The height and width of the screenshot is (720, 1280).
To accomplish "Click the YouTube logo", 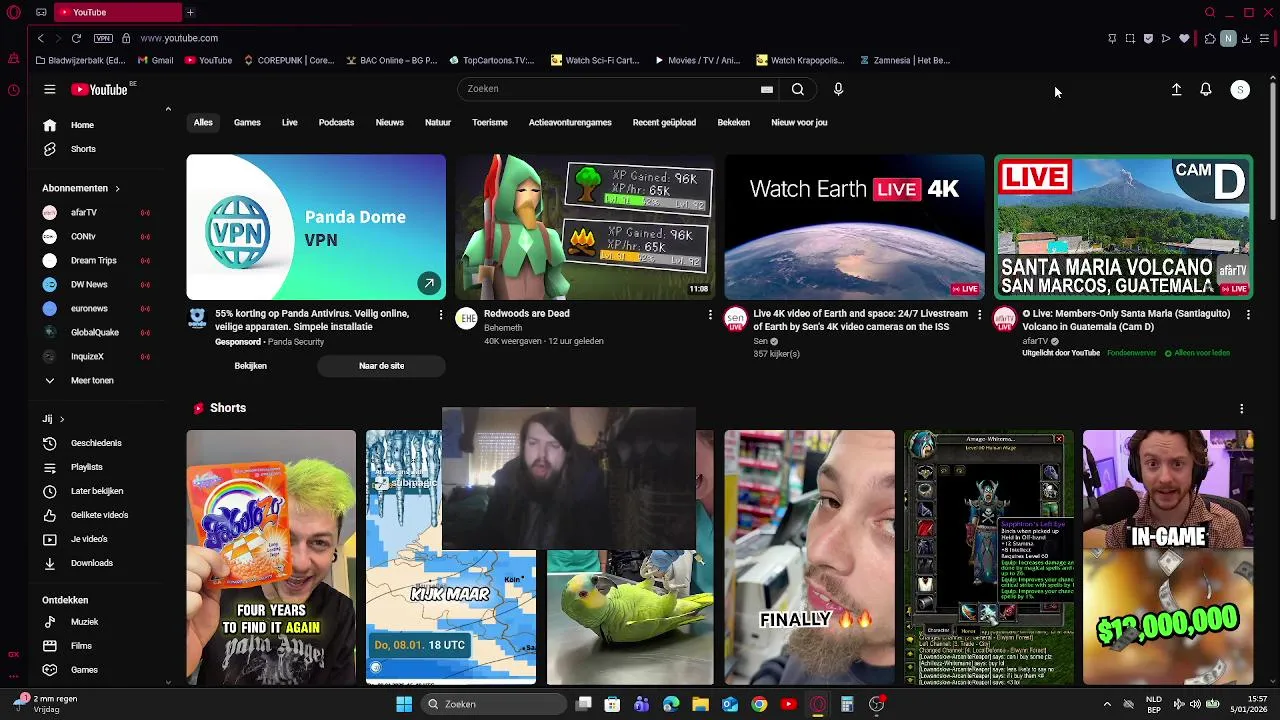I will 99,89.
